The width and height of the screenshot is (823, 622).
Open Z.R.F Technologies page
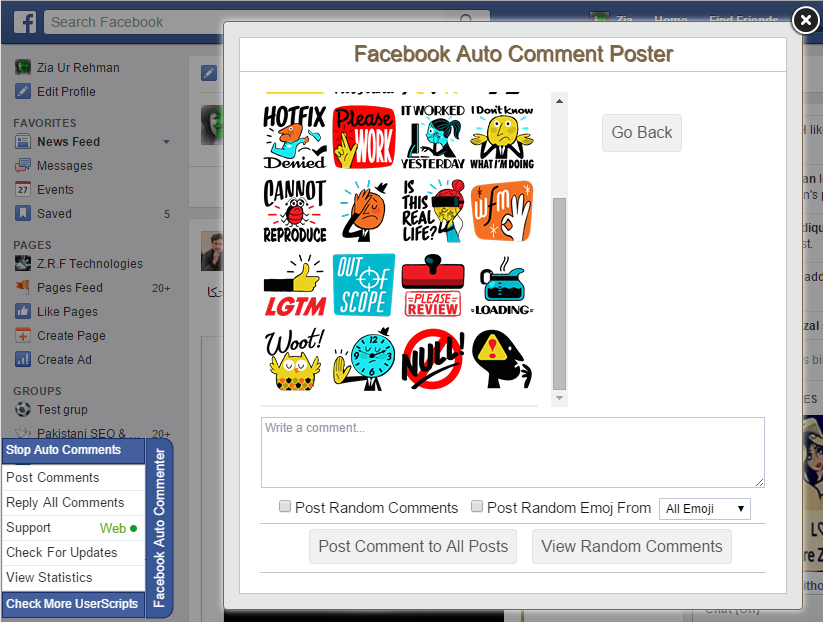pos(90,263)
